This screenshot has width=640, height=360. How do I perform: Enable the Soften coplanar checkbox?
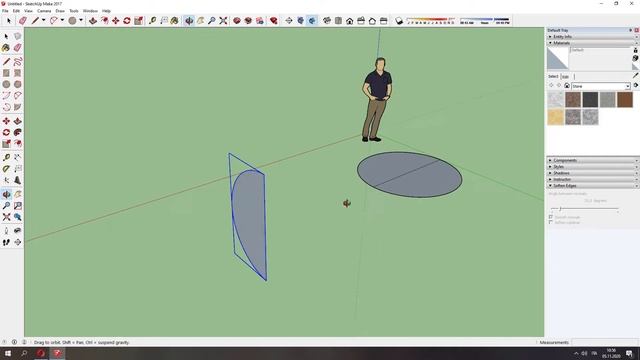(x=551, y=222)
